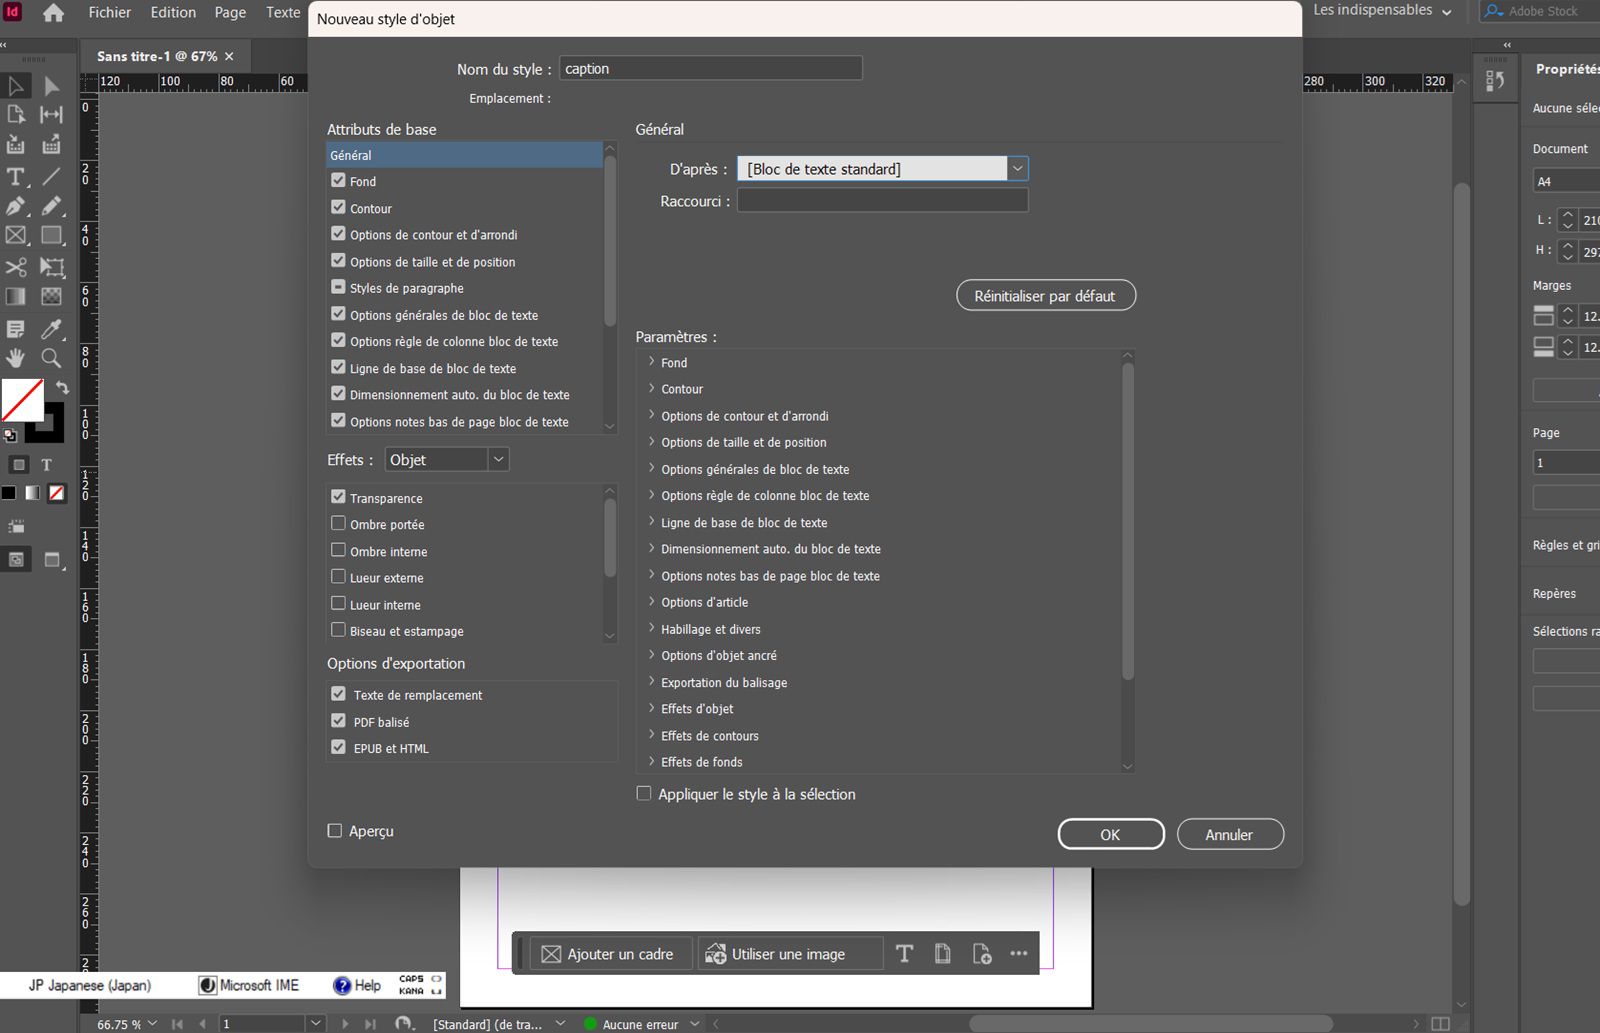
Task: Select the Pen tool
Action: pyautogui.click(x=16, y=206)
